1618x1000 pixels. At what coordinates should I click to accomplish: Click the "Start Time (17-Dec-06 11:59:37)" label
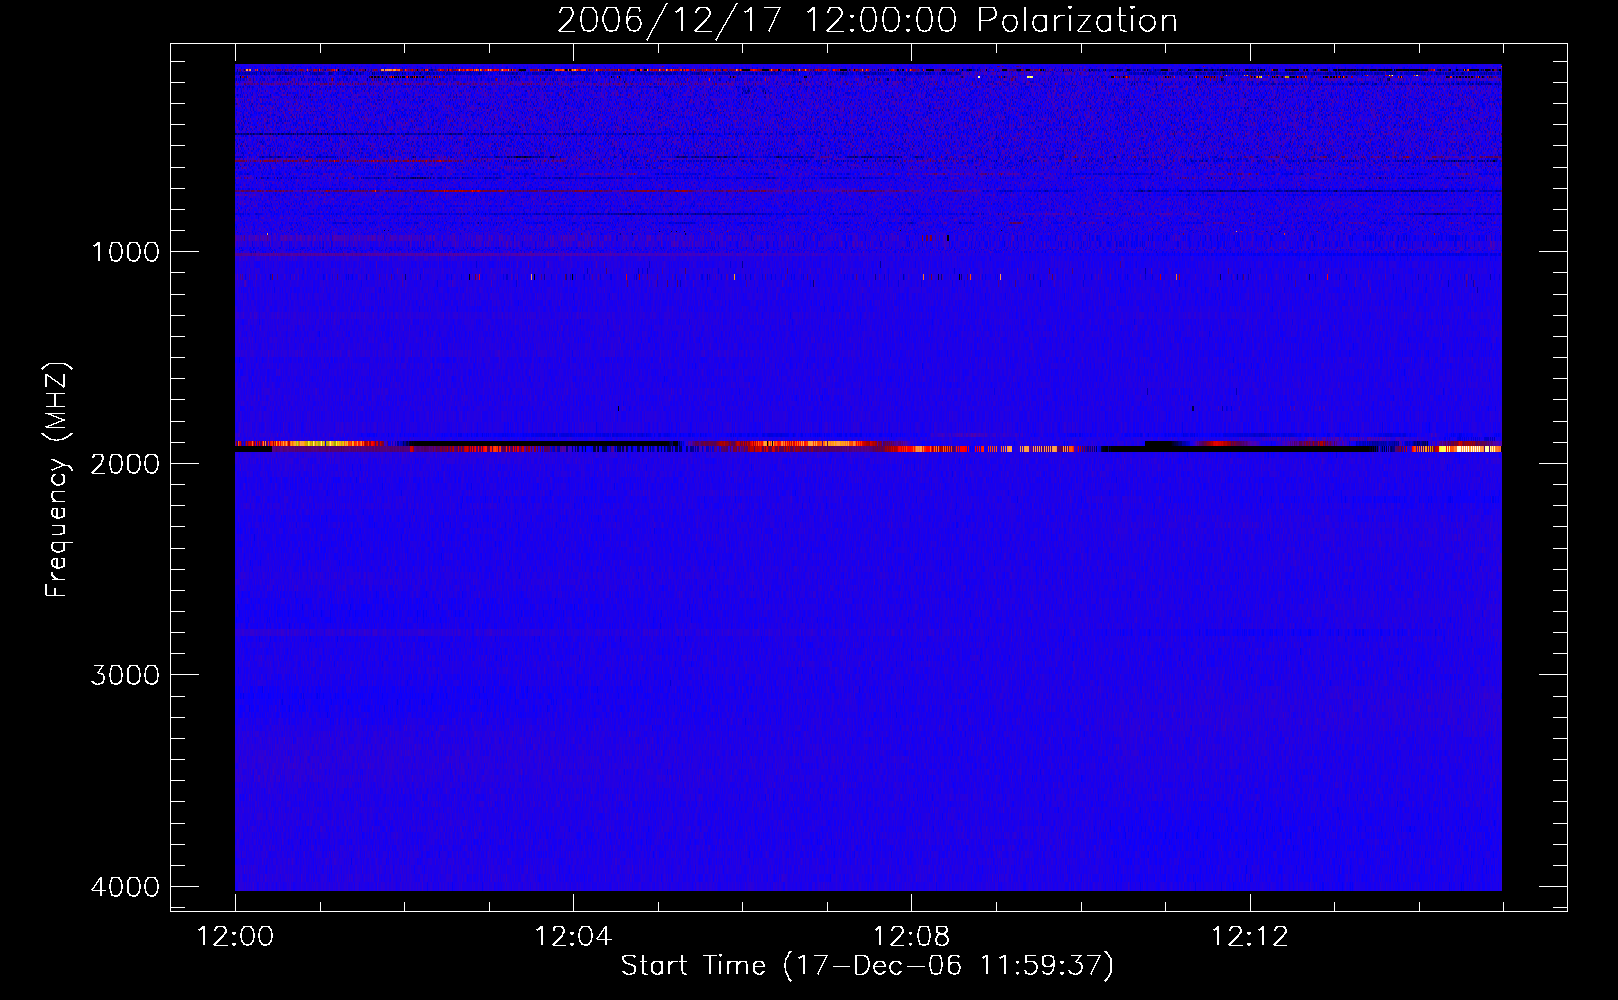867,966
